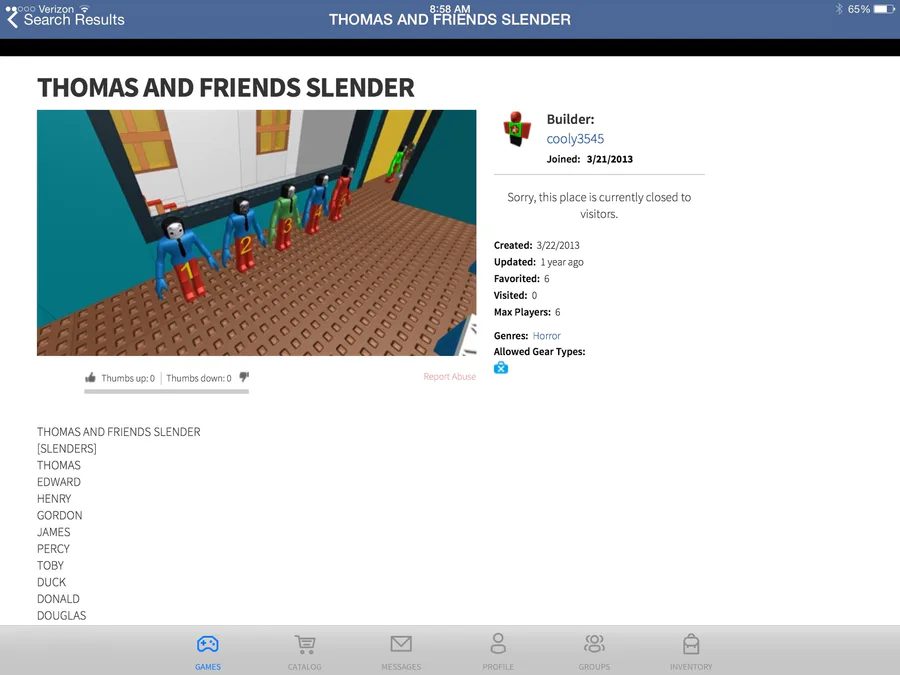Click the 'Created: 3/22/2013' text
The image size is (900, 675).
pos(537,245)
